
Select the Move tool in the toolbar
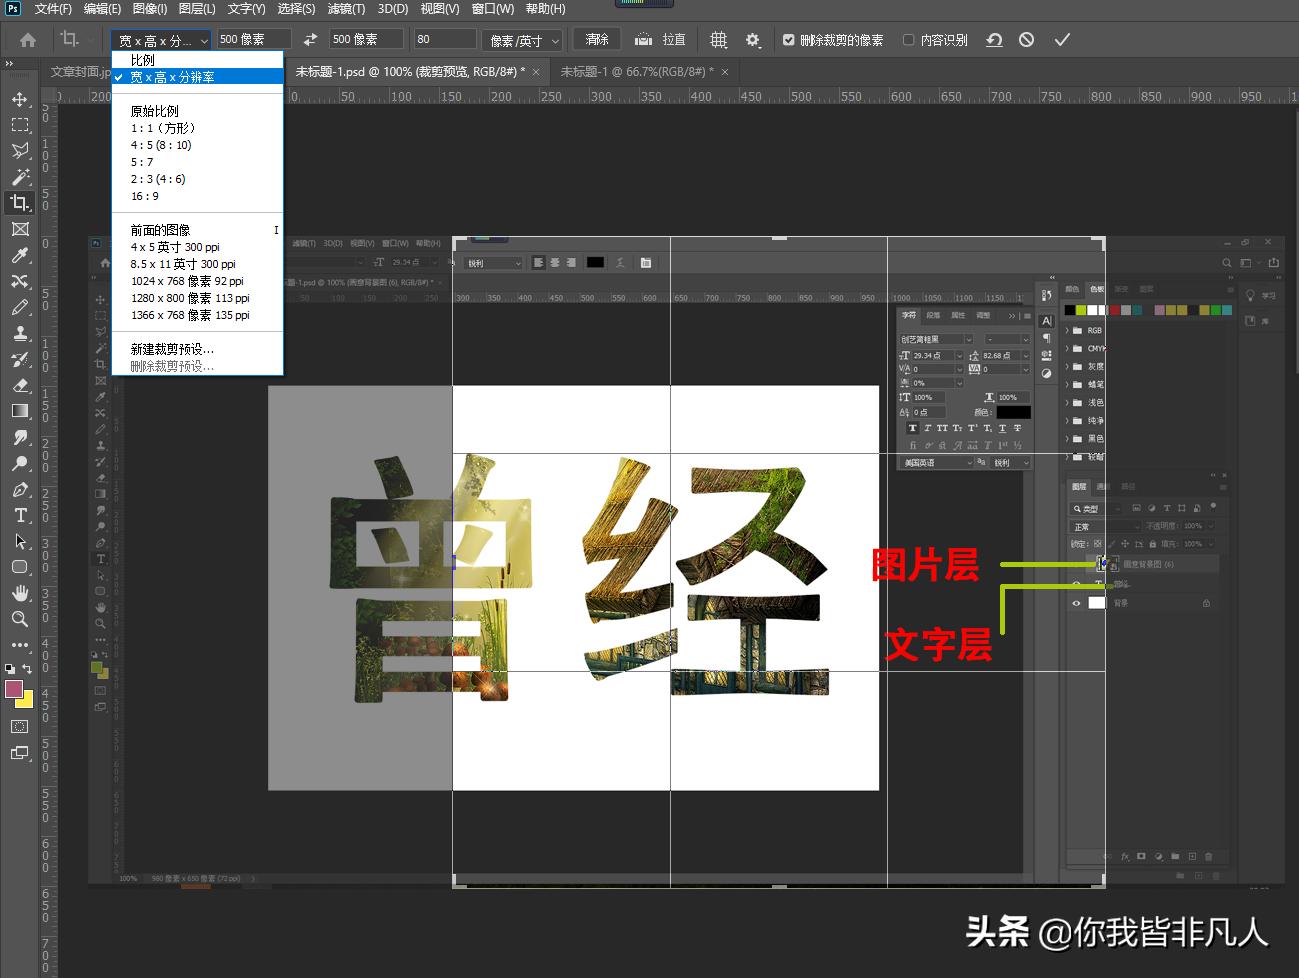21,99
